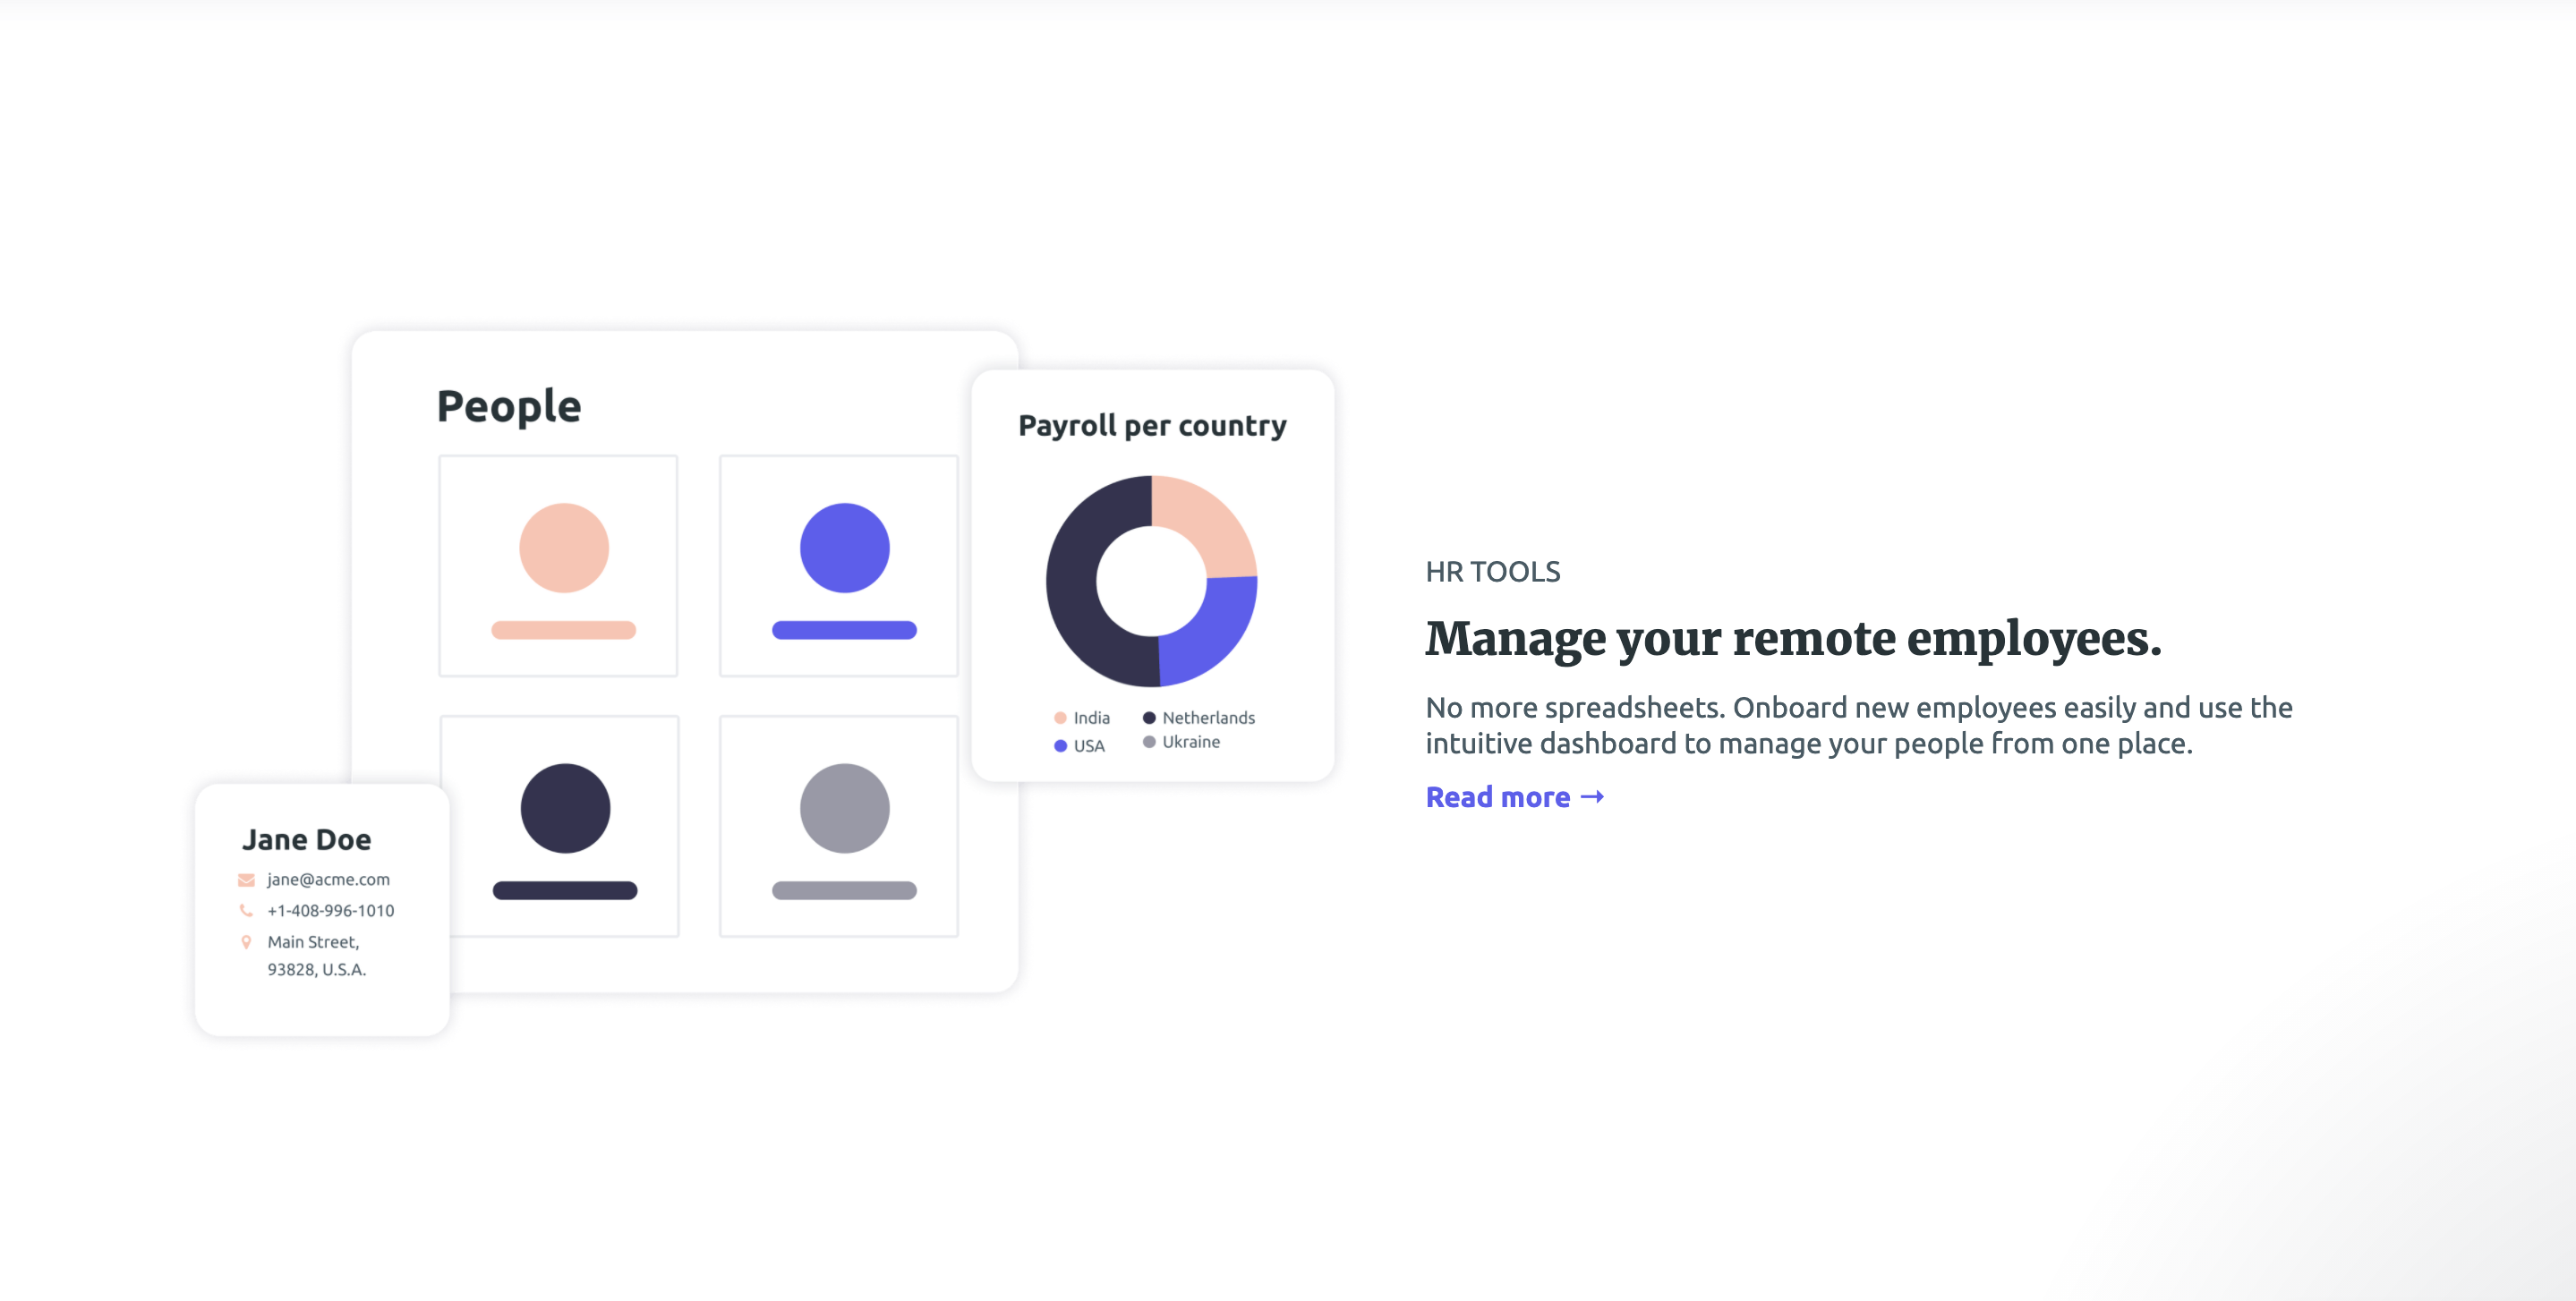Click the 'Payroll per country' title
This screenshot has height=1301, width=2576.
tap(1152, 426)
